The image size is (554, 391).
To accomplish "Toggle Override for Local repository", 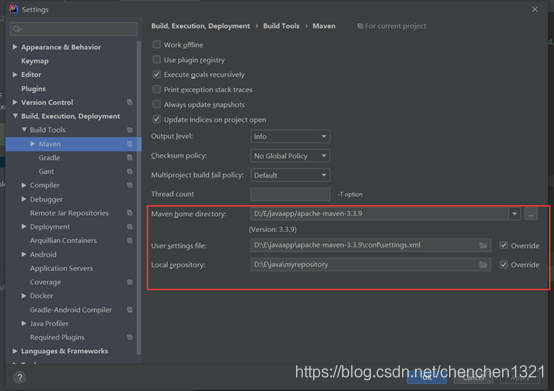I will point(504,265).
